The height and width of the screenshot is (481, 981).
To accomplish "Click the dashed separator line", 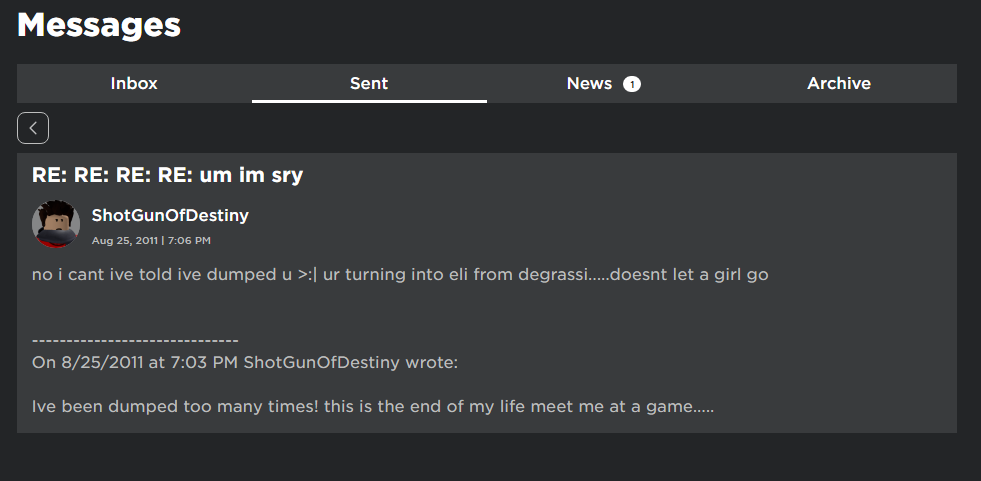I will 135,341.
